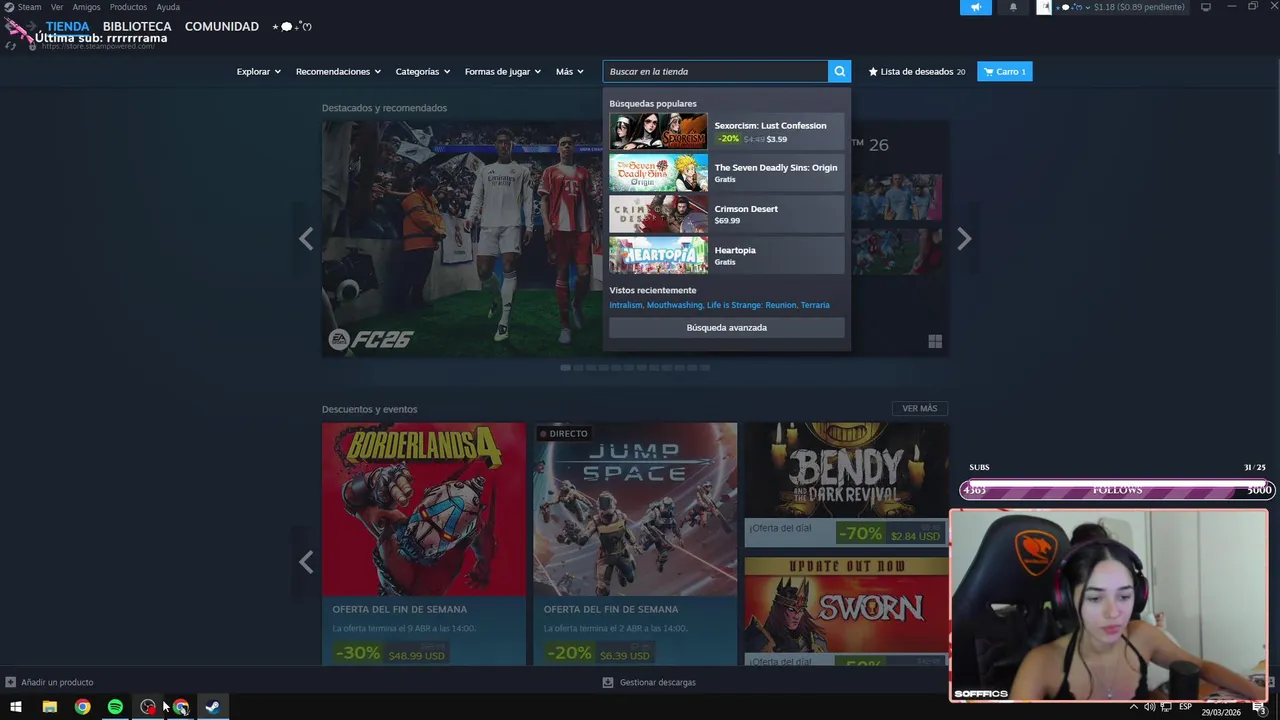Switch to Steam taskbar icon

pos(213,707)
